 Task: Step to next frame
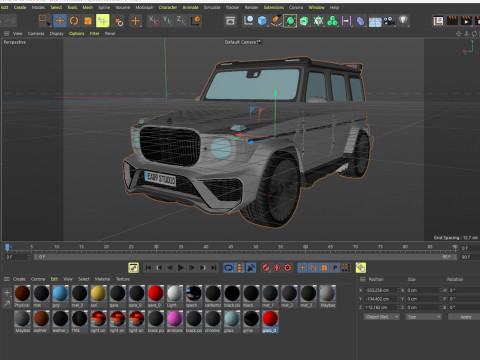pos(192,267)
